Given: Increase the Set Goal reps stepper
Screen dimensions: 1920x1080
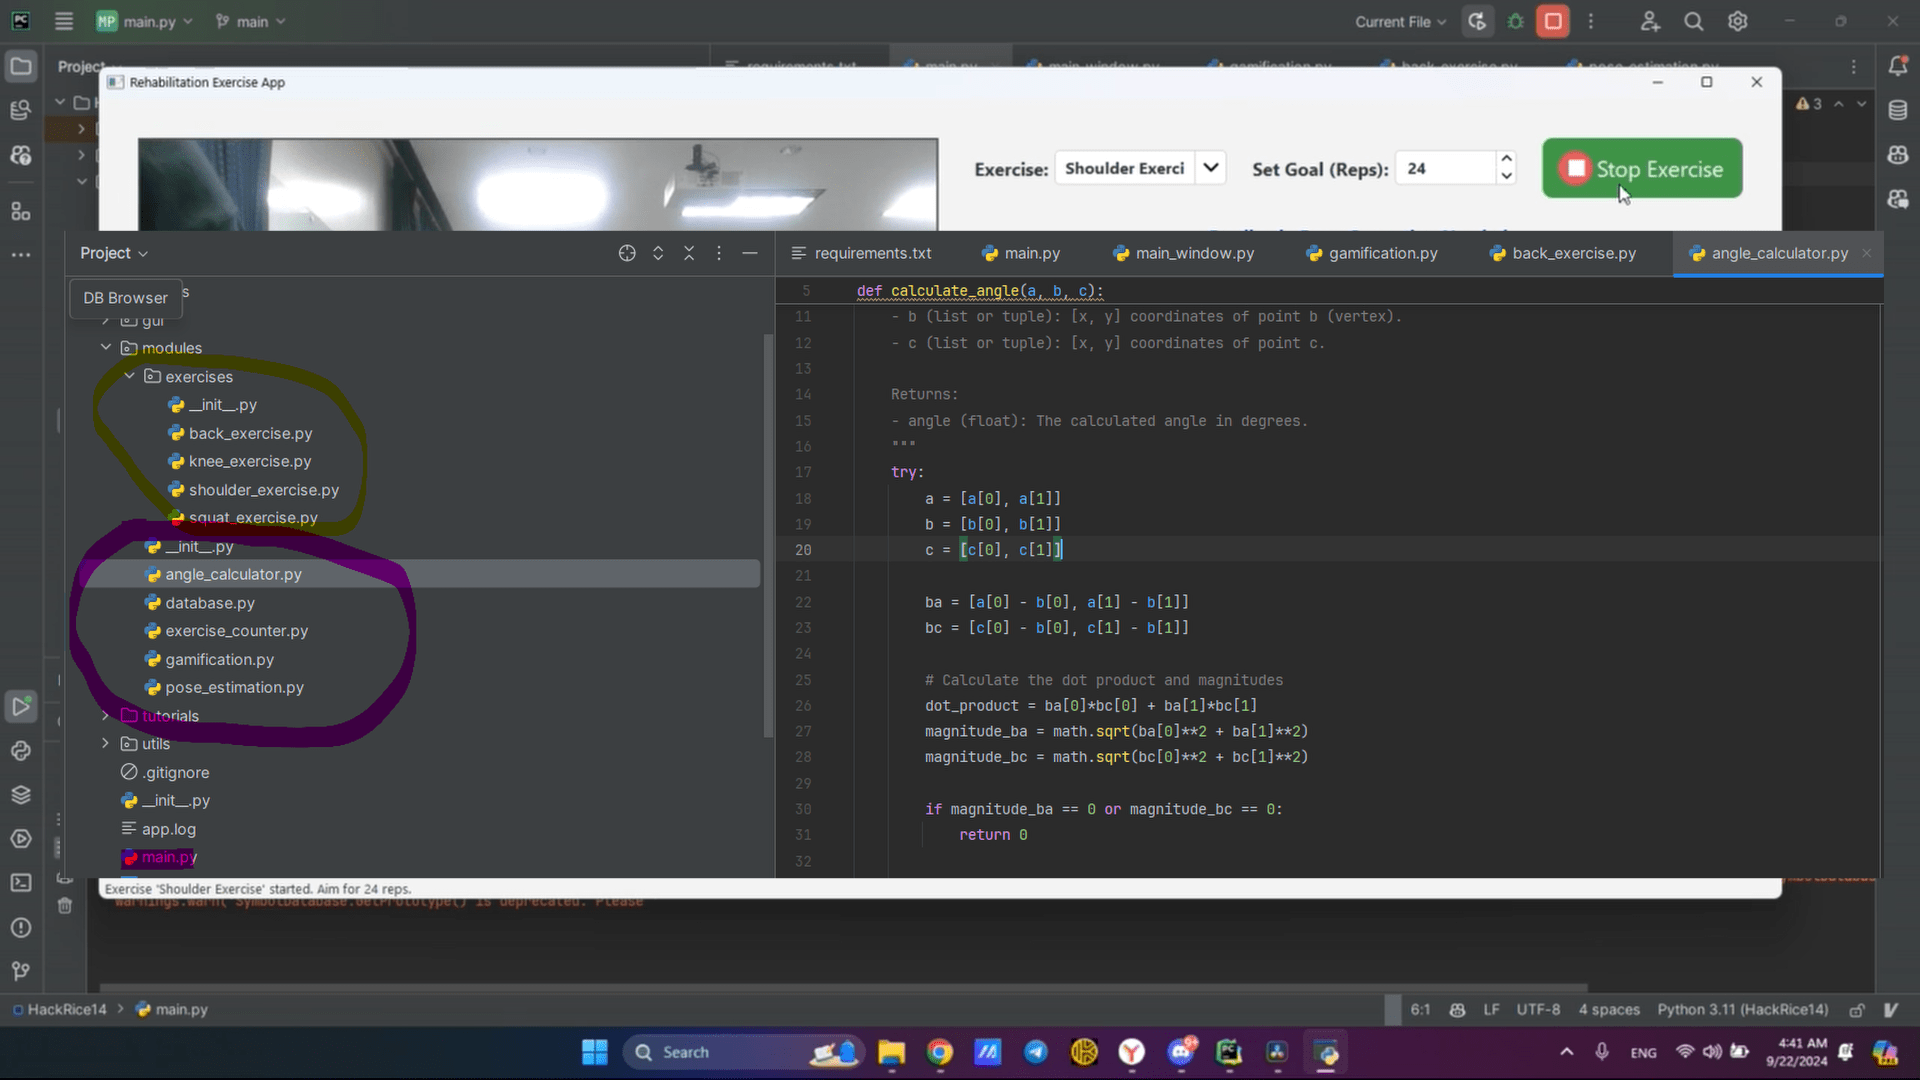Looking at the screenshot, I should [x=1506, y=159].
